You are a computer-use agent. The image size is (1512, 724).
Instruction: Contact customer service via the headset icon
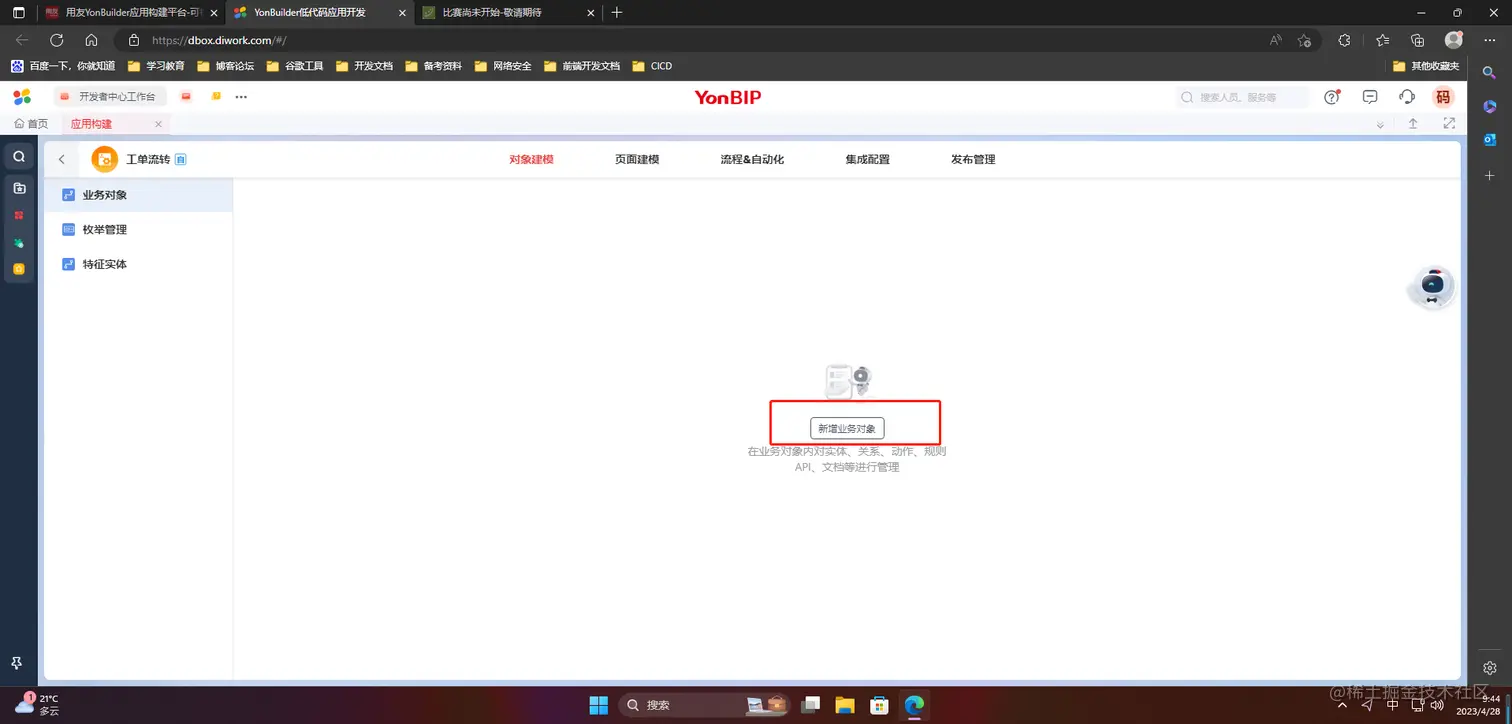point(1407,96)
